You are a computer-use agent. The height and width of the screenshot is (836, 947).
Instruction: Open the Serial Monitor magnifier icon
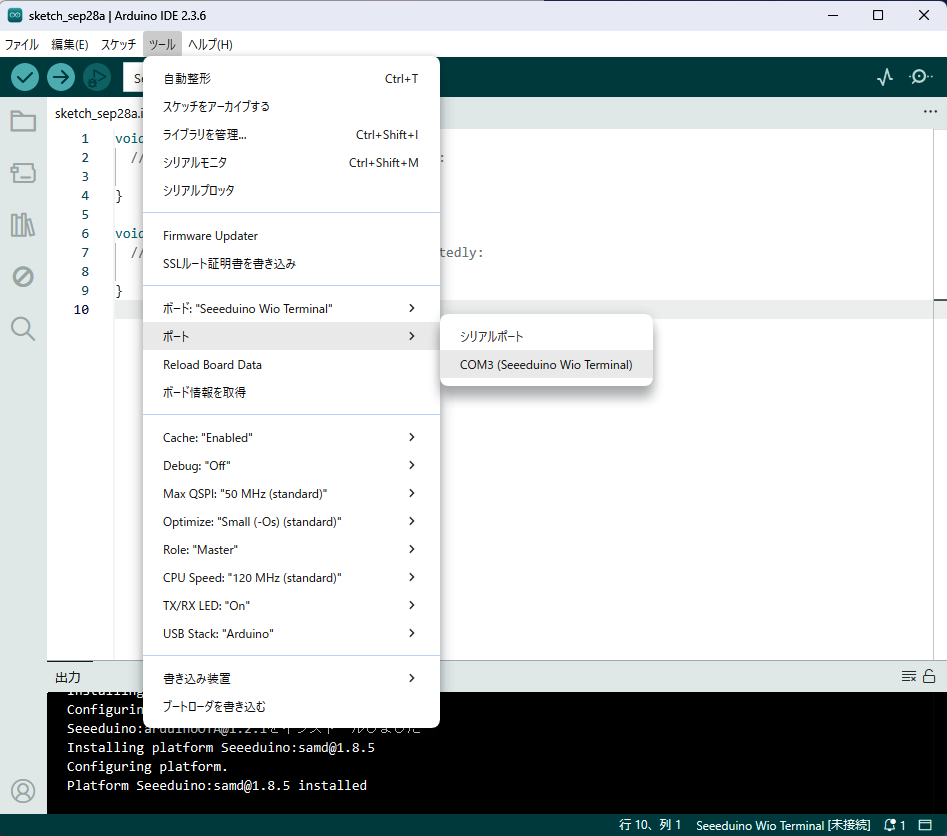pyautogui.click(x=920, y=77)
